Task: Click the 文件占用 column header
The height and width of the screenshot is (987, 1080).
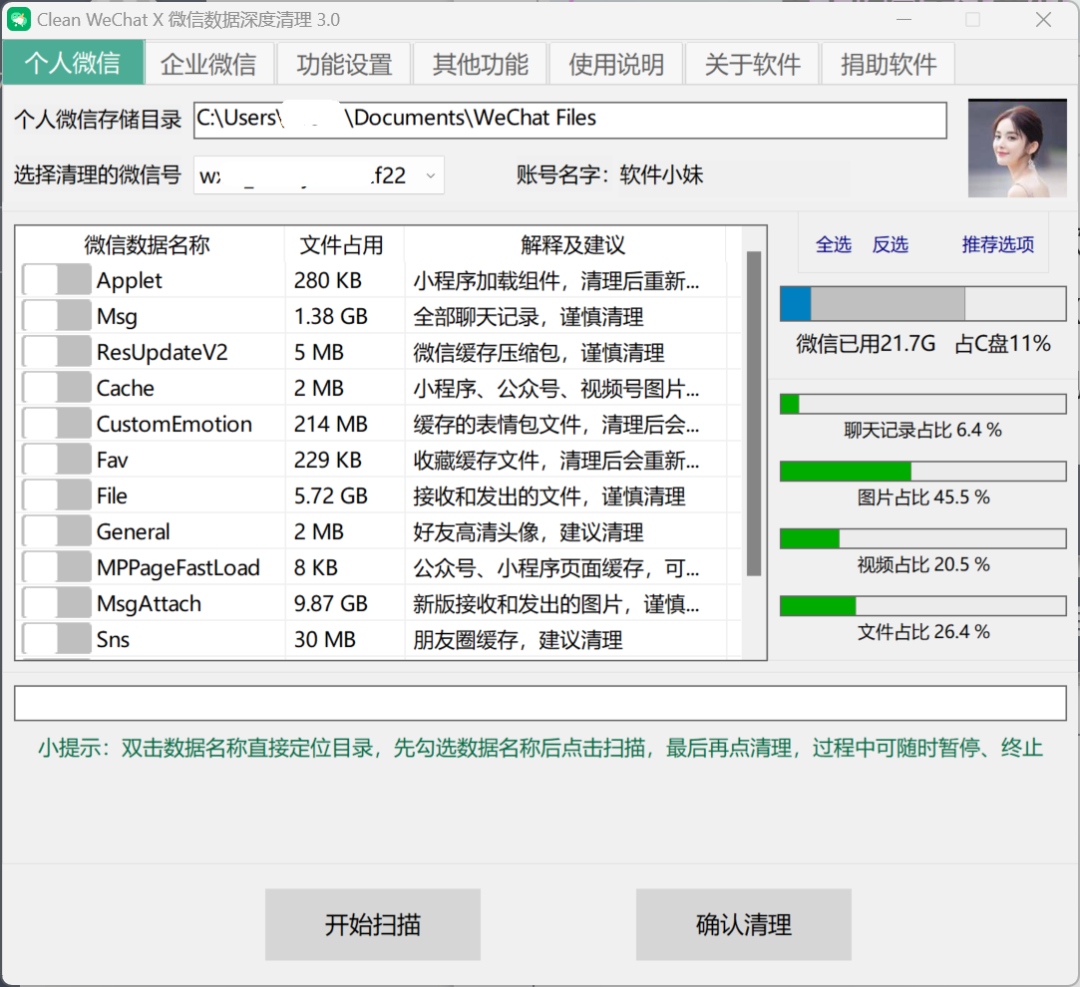Action: coord(342,245)
